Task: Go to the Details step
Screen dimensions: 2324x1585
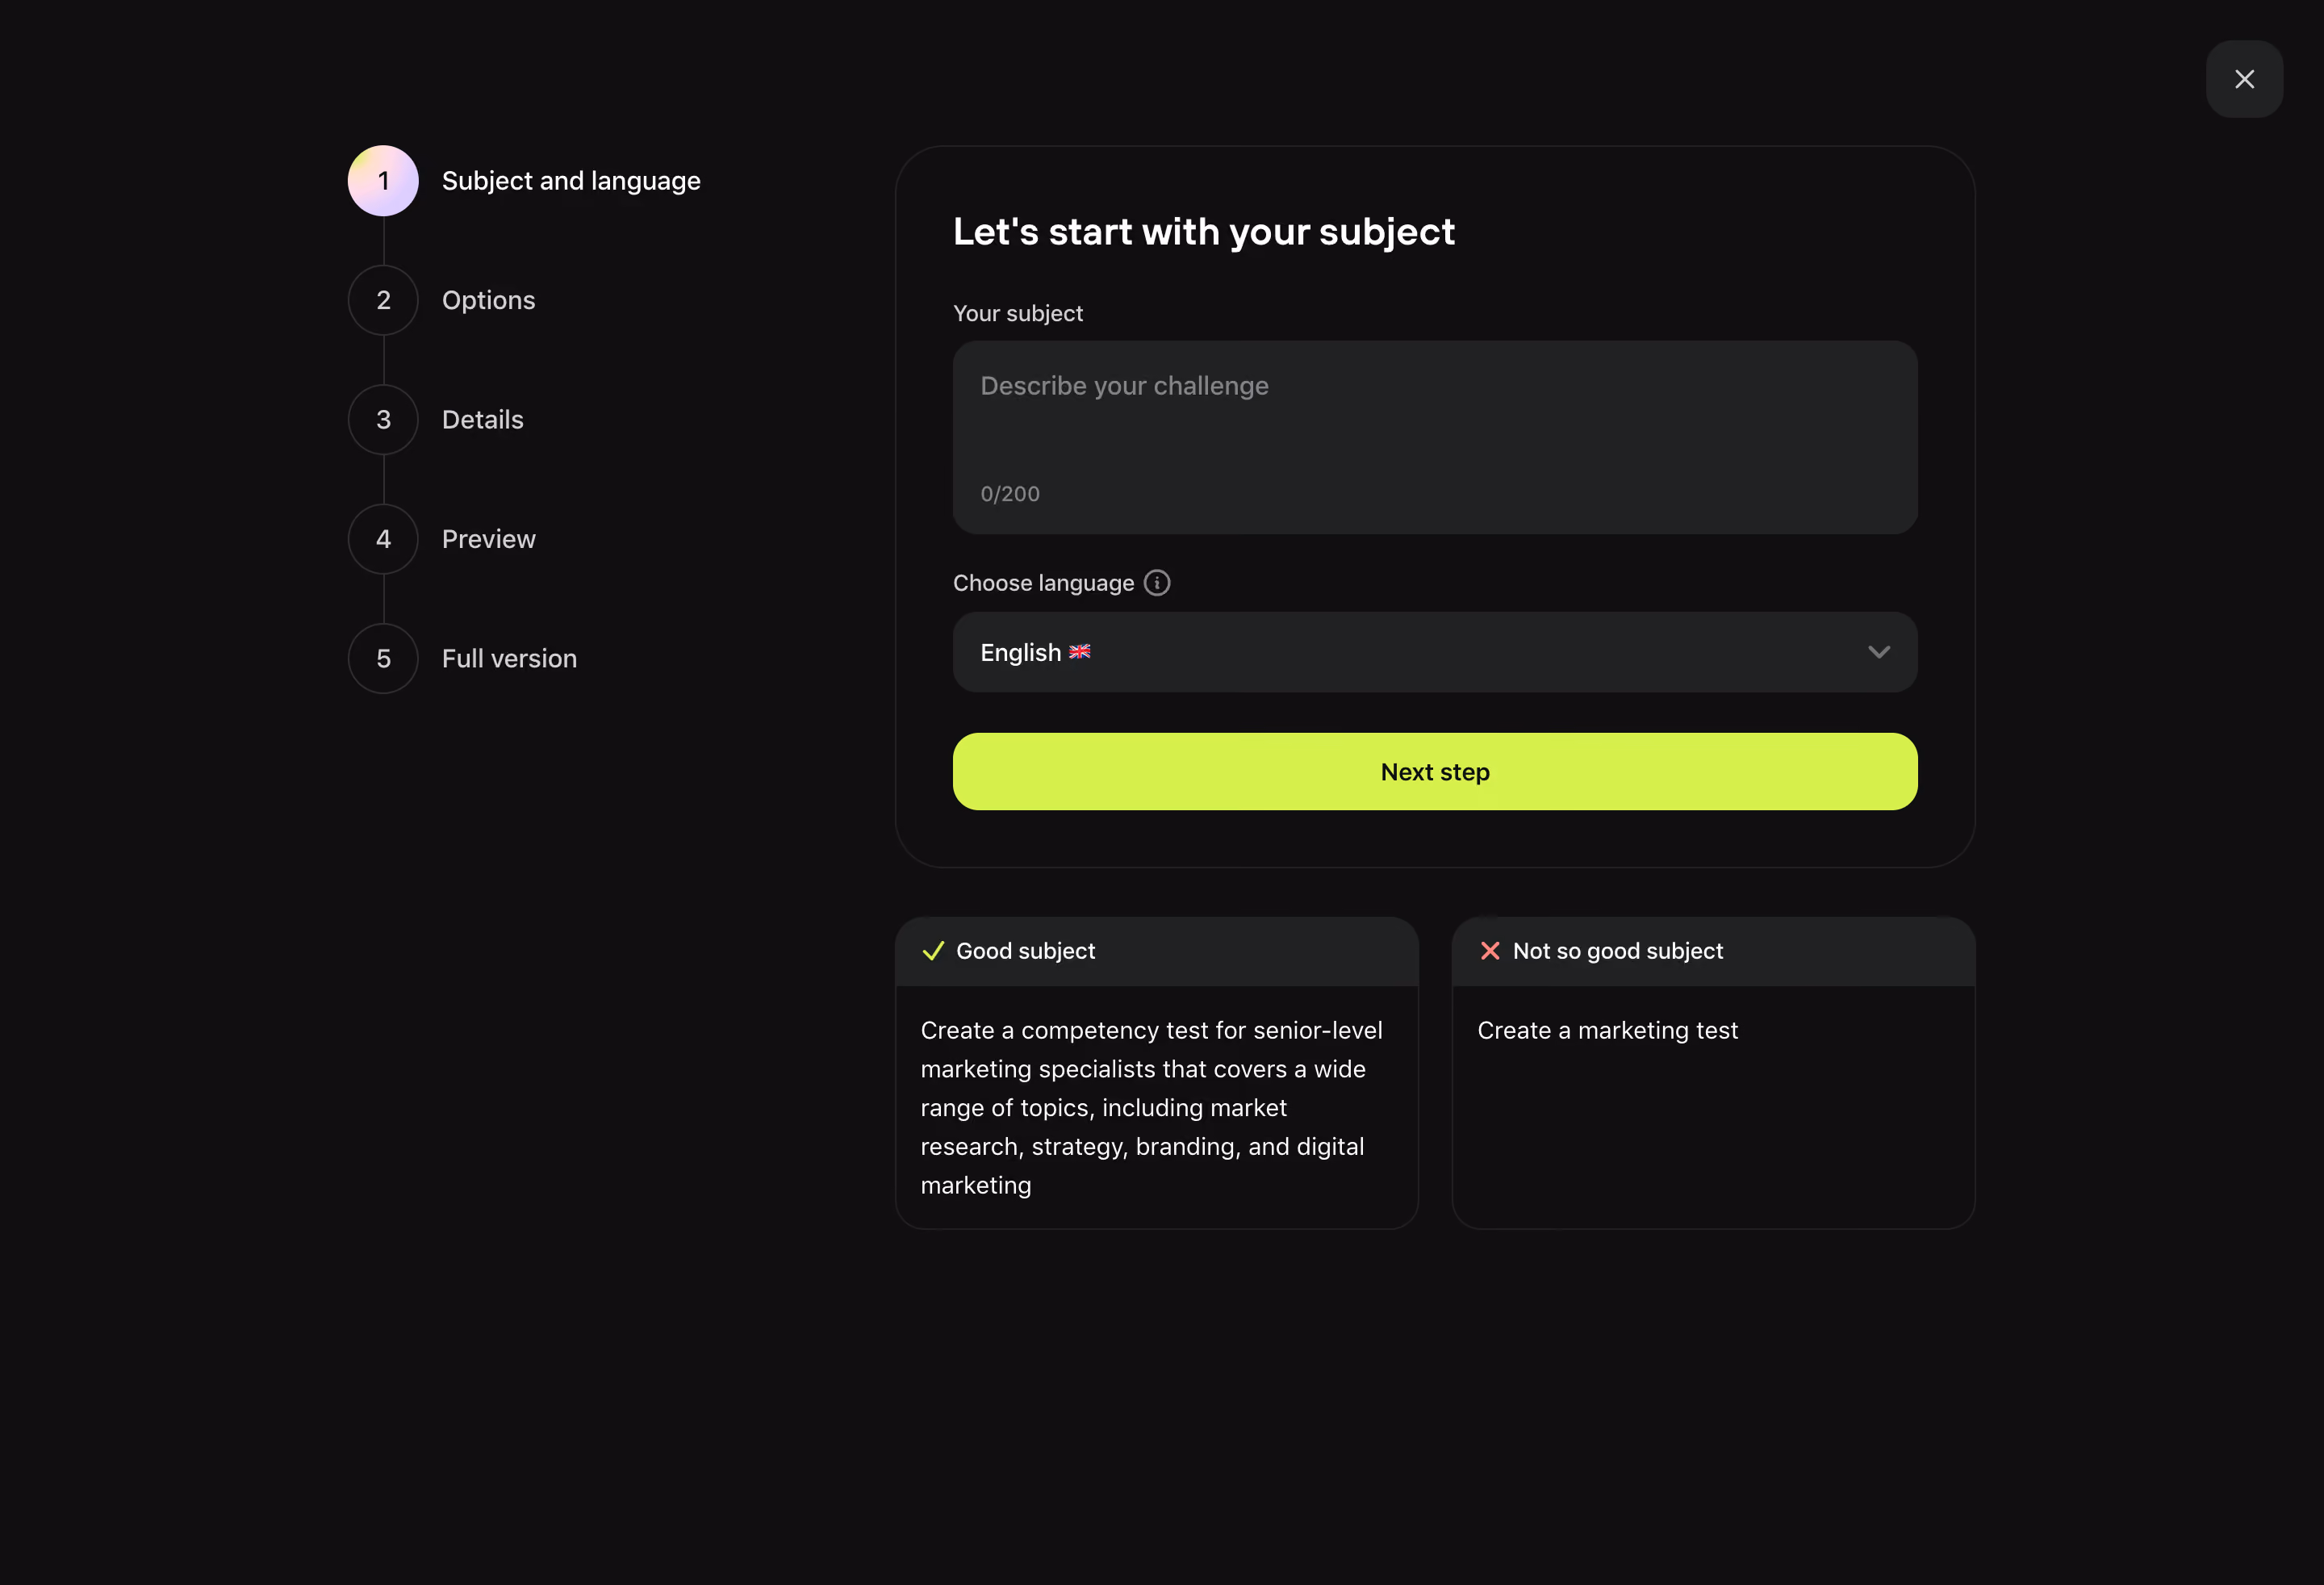Action: point(483,420)
